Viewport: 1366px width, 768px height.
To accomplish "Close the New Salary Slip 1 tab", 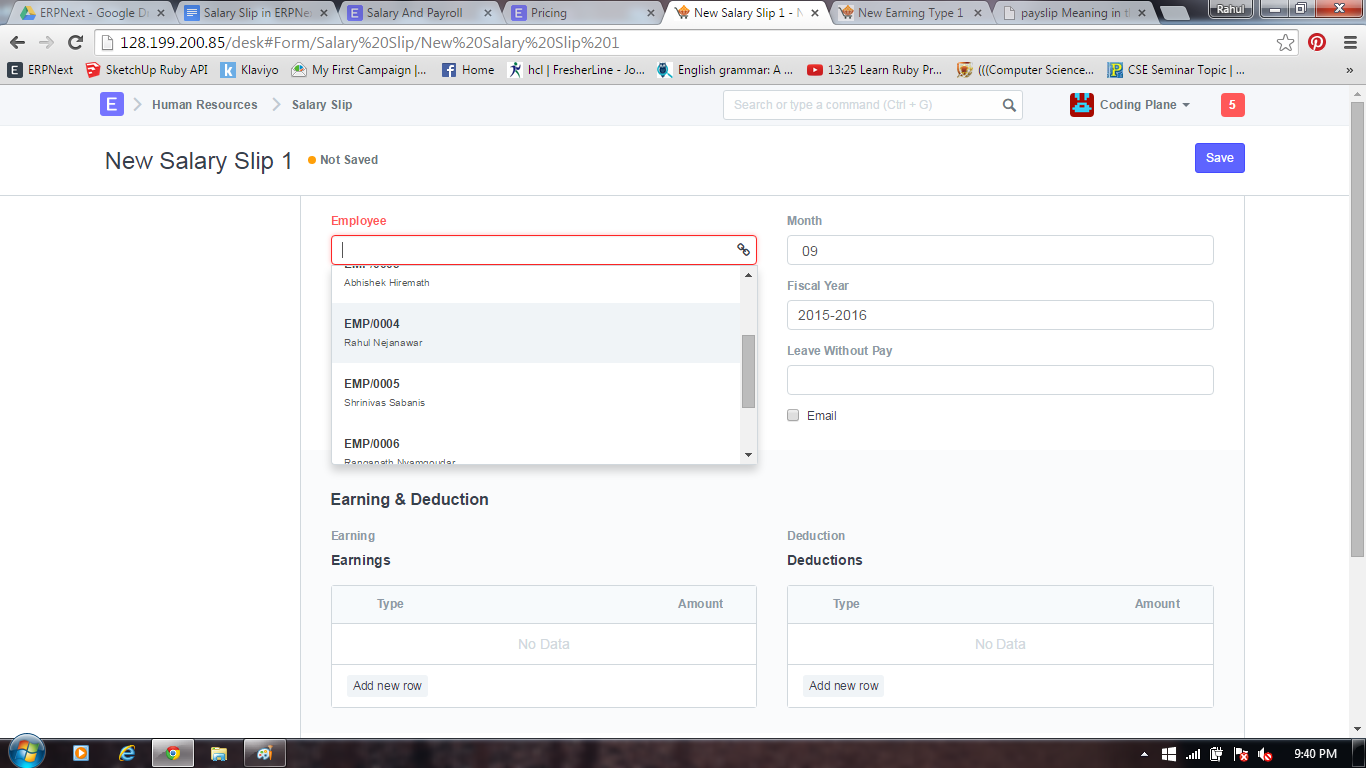I will tap(815, 13).
